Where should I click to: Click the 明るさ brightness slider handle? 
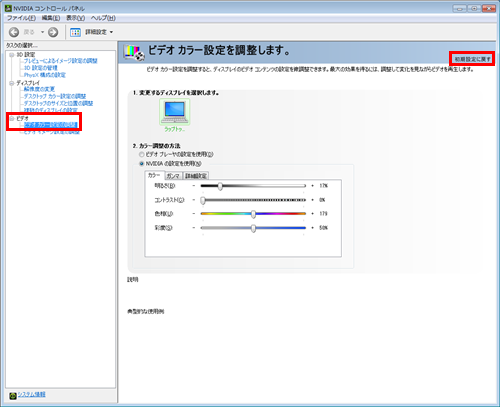coord(220,186)
